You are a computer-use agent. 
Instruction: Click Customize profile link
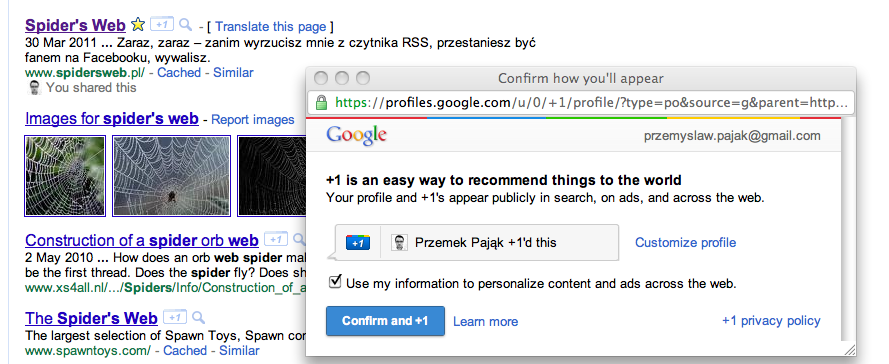pos(685,243)
